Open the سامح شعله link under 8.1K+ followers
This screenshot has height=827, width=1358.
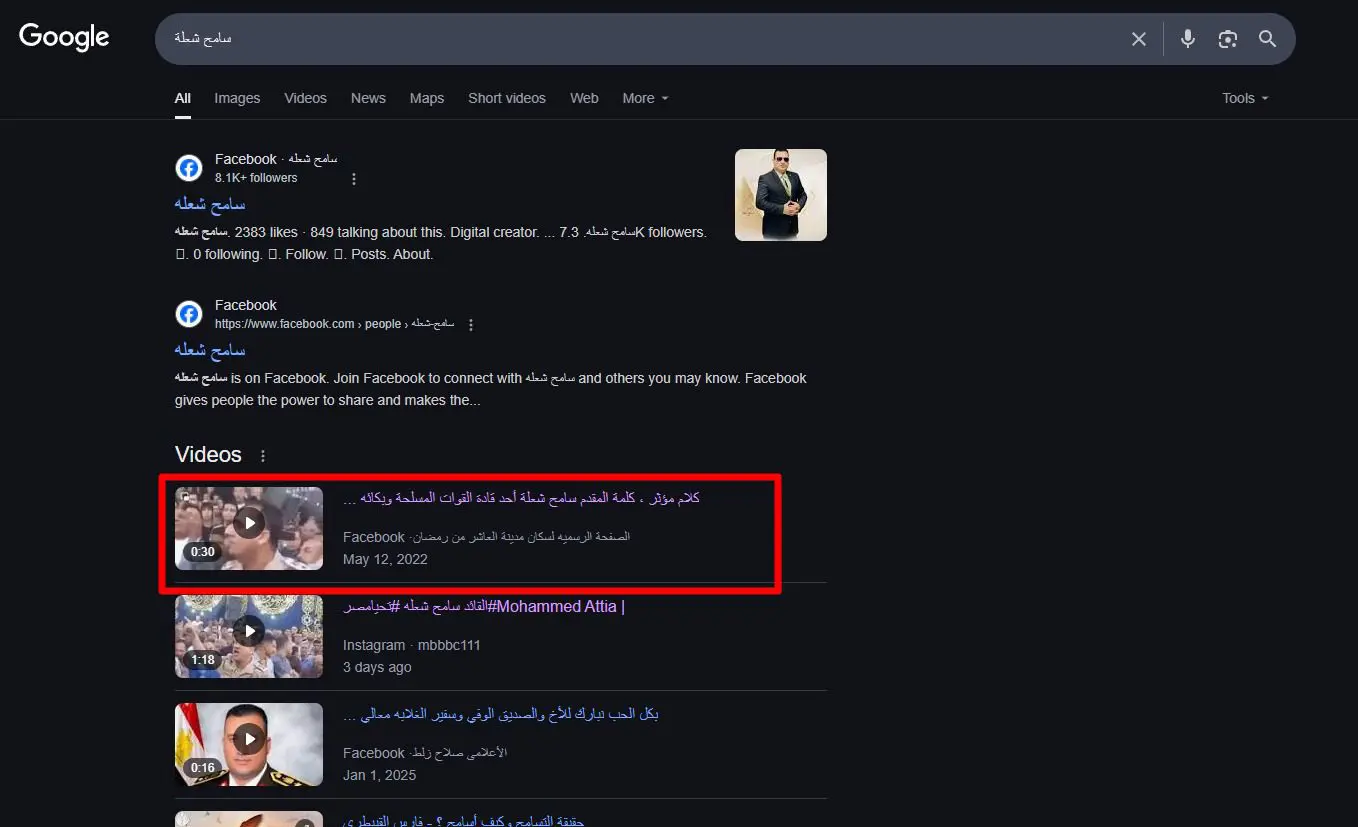point(210,204)
